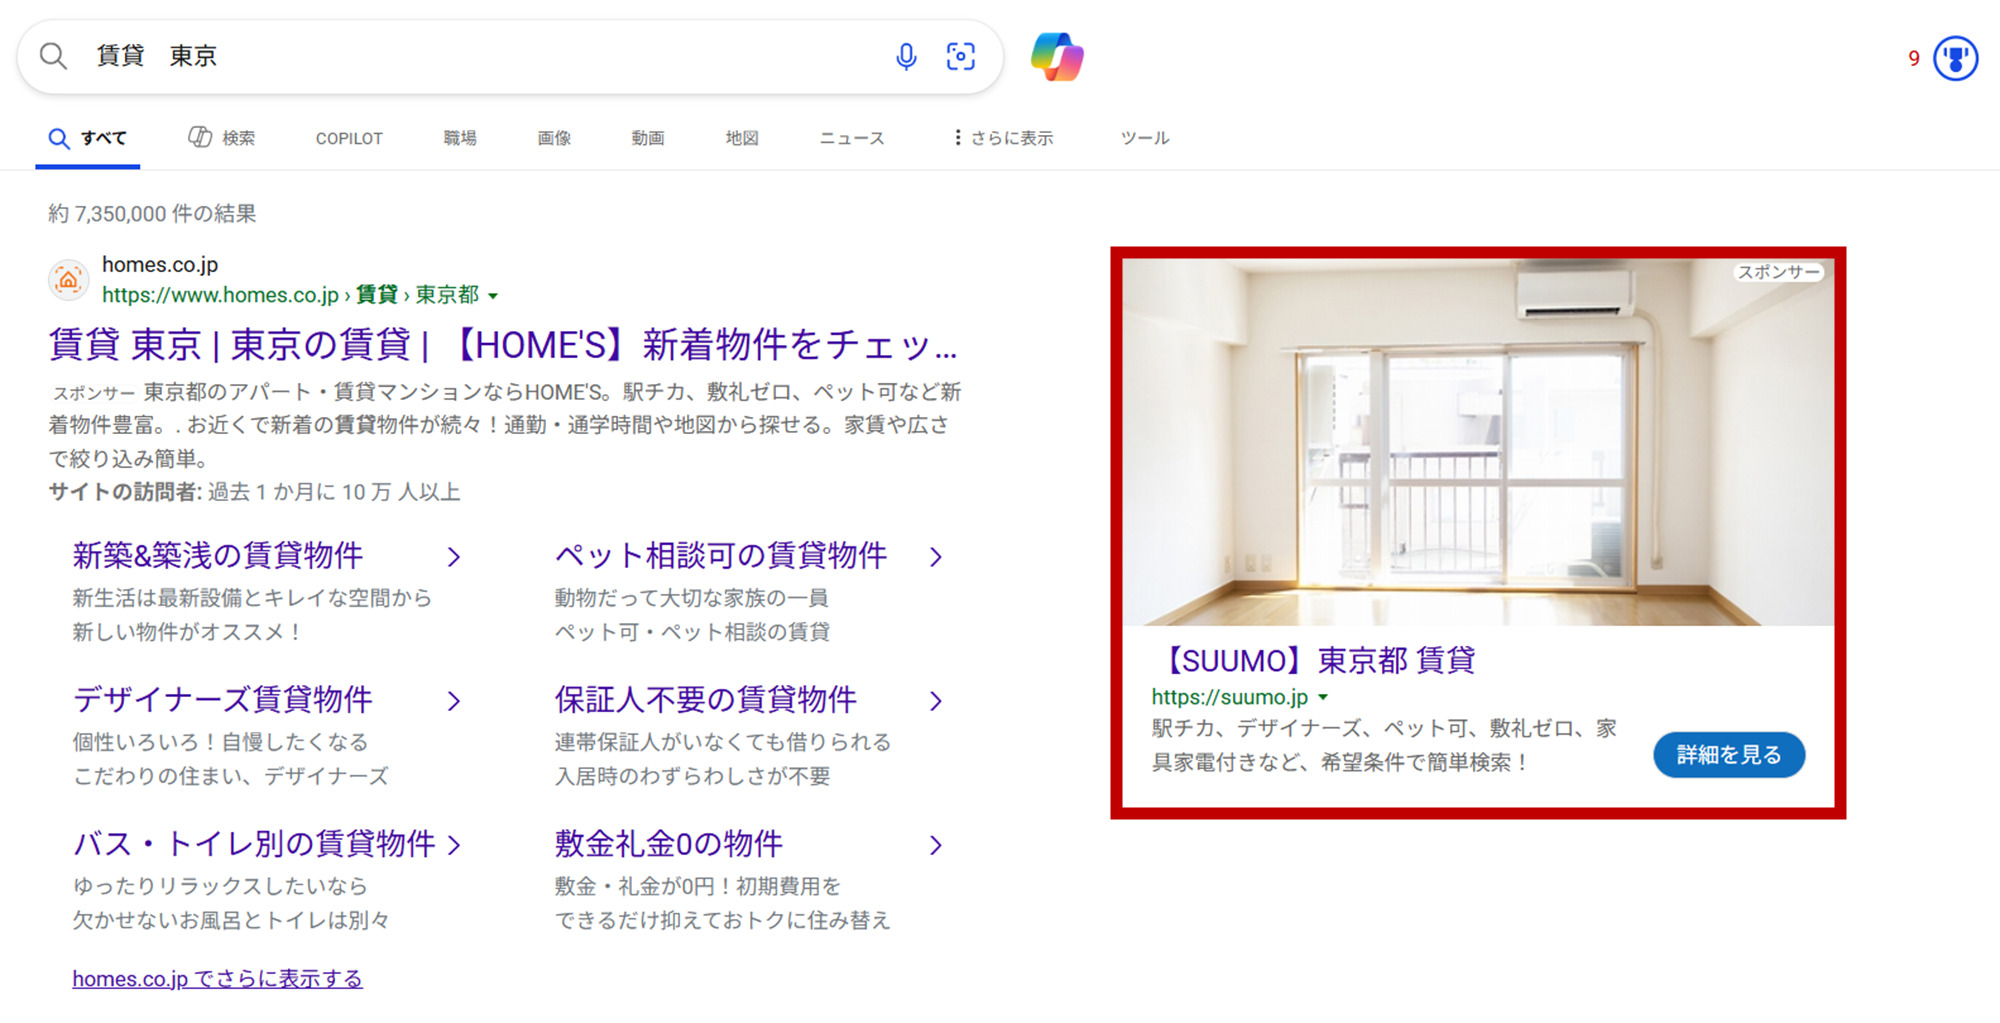Open 【SUUMO】東京都 賃貸 ad title
2000x1023 pixels.
(x=1315, y=661)
